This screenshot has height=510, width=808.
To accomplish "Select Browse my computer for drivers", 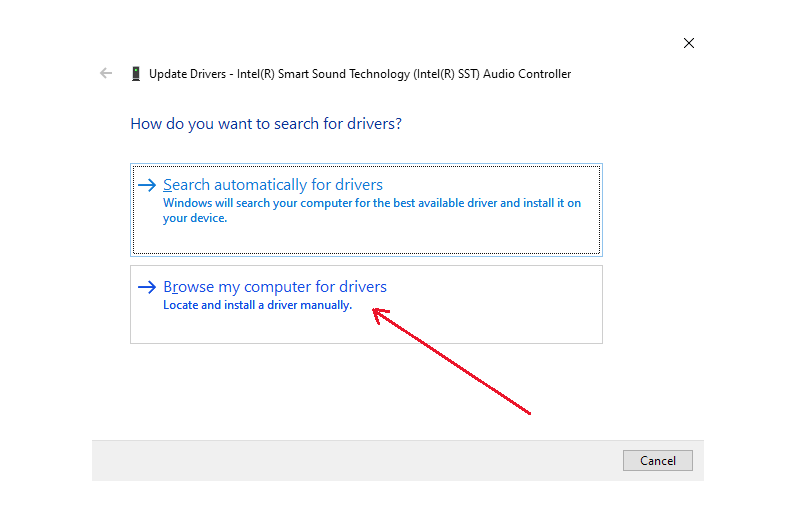I will [x=366, y=304].
